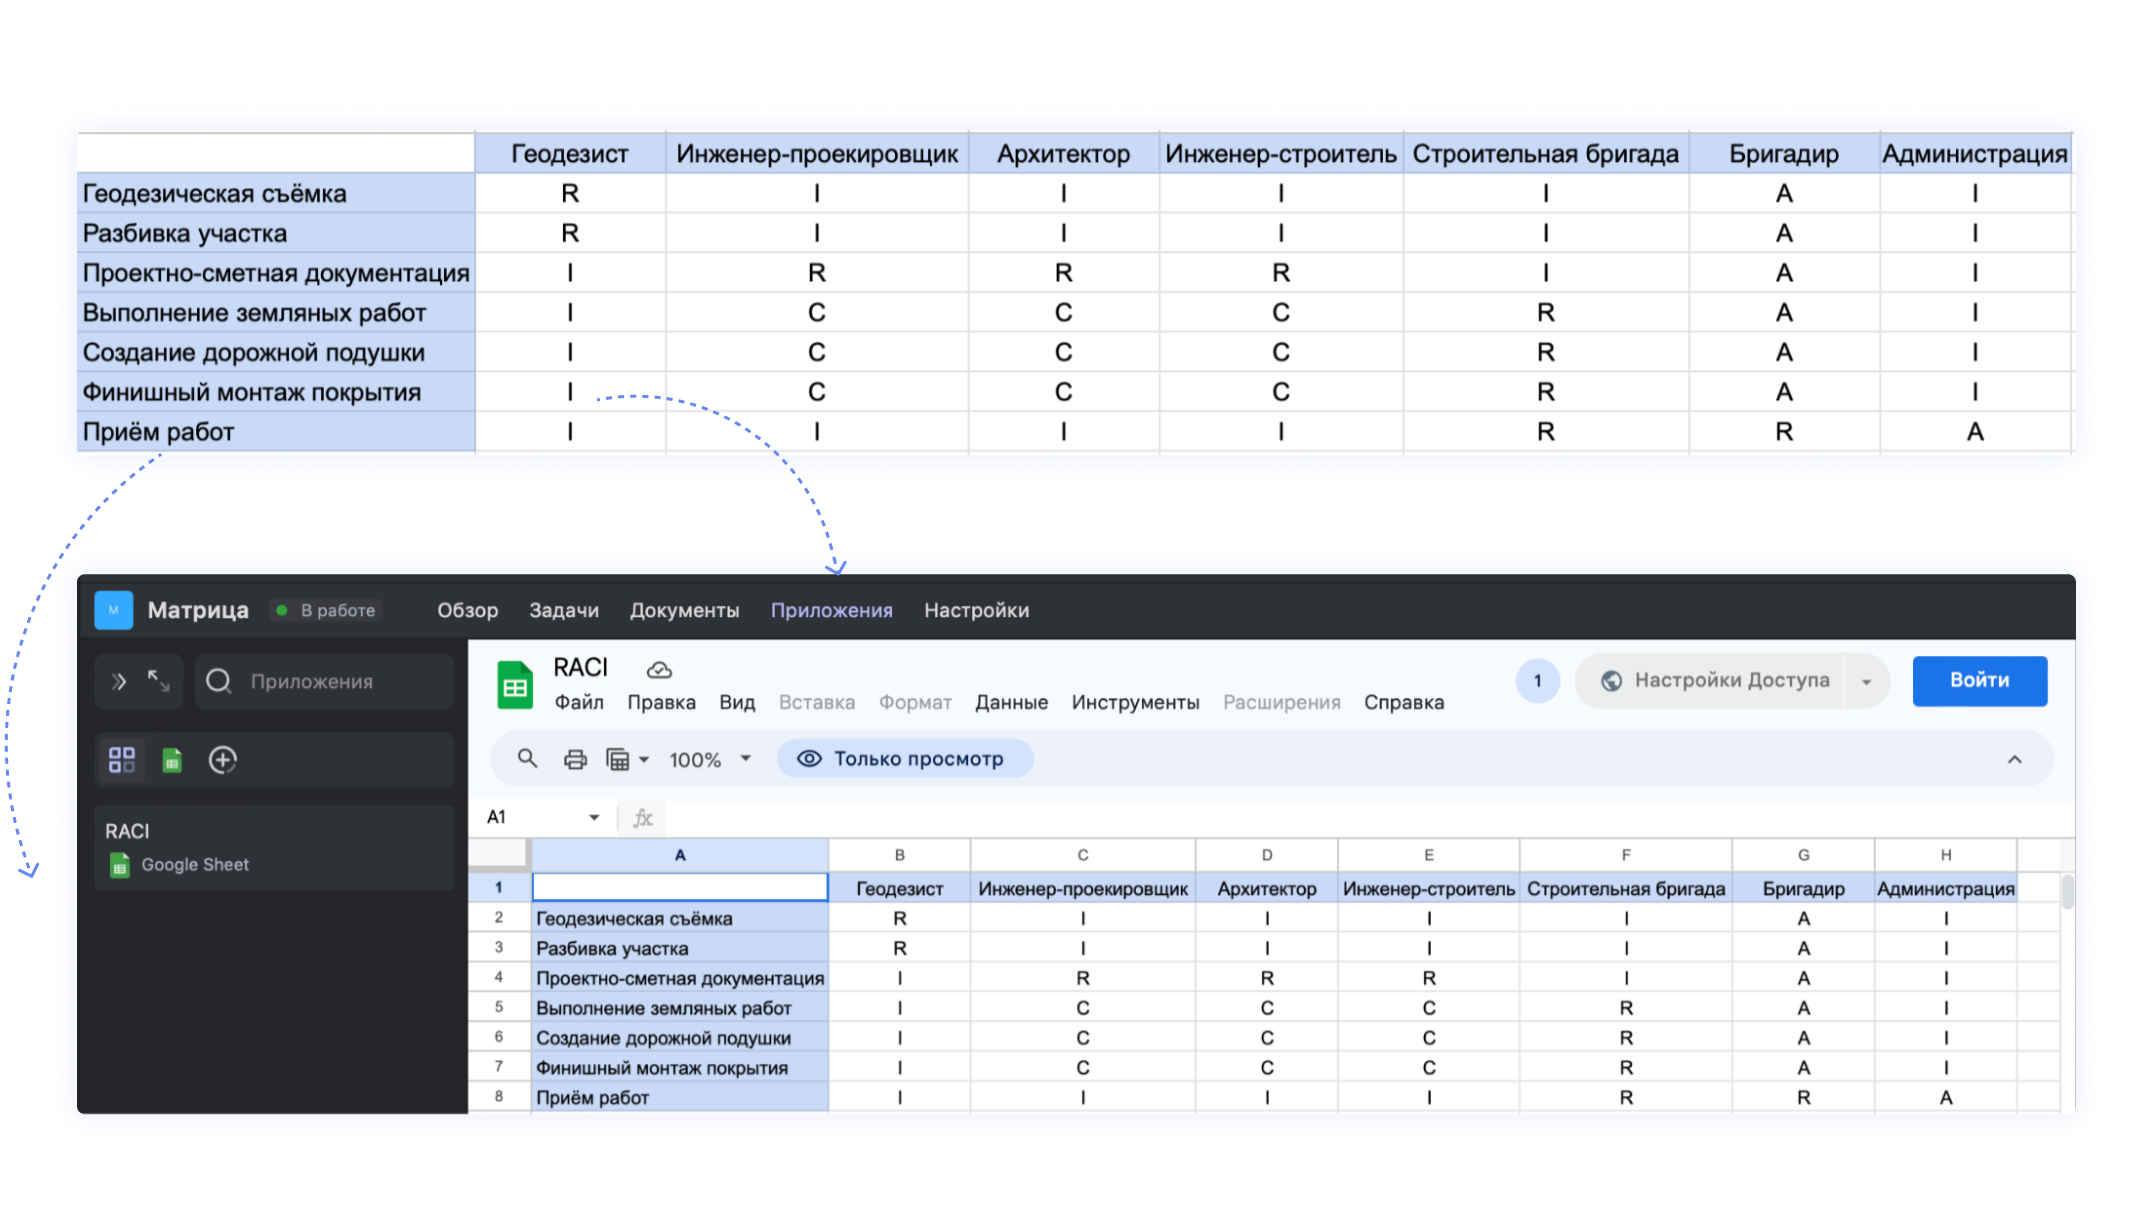2153x1215 pixels.
Task: Select the grid apps view icon
Action: point(122,760)
